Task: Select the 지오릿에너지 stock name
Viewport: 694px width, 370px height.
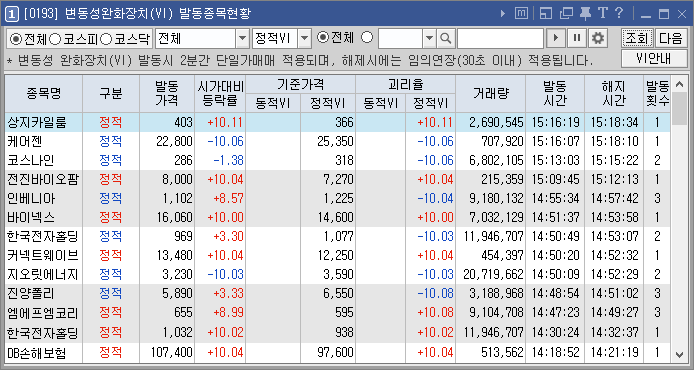Action: tap(43, 274)
